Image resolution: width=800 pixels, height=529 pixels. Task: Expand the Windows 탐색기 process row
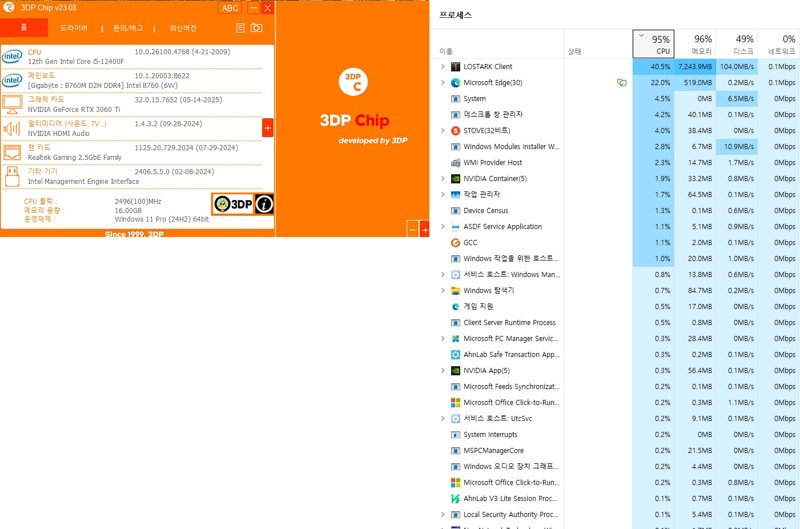tap(443, 290)
